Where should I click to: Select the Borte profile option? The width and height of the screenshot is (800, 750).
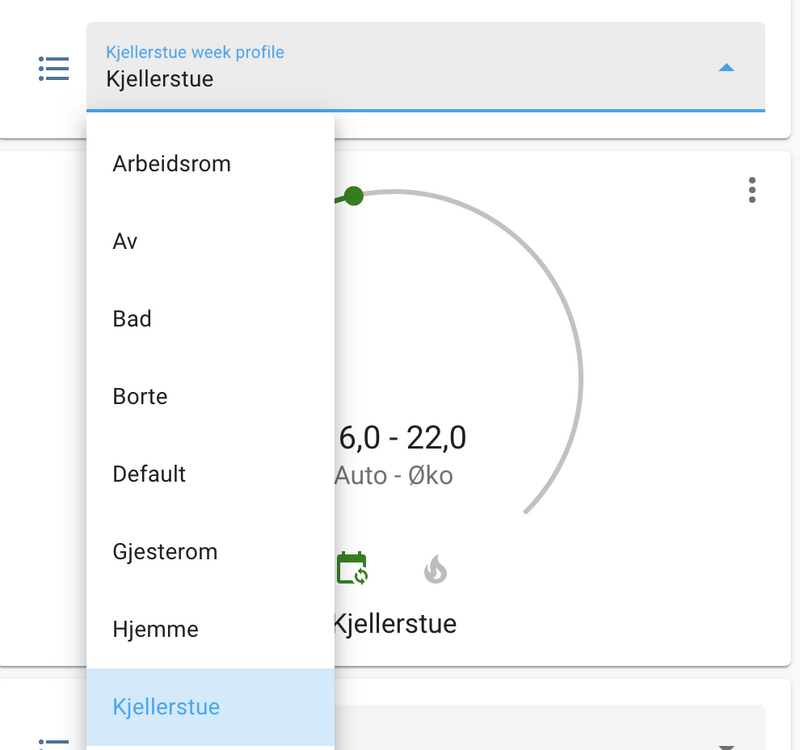141,396
